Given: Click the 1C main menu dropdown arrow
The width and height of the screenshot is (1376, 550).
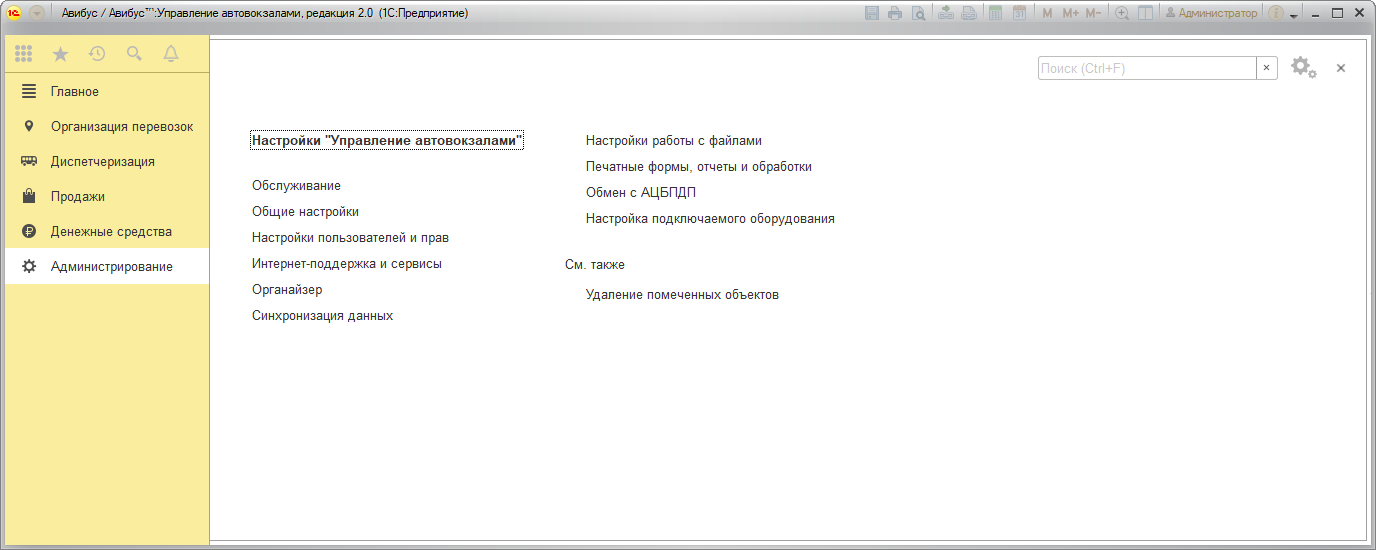Looking at the screenshot, I should pyautogui.click(x=36, y=13).
